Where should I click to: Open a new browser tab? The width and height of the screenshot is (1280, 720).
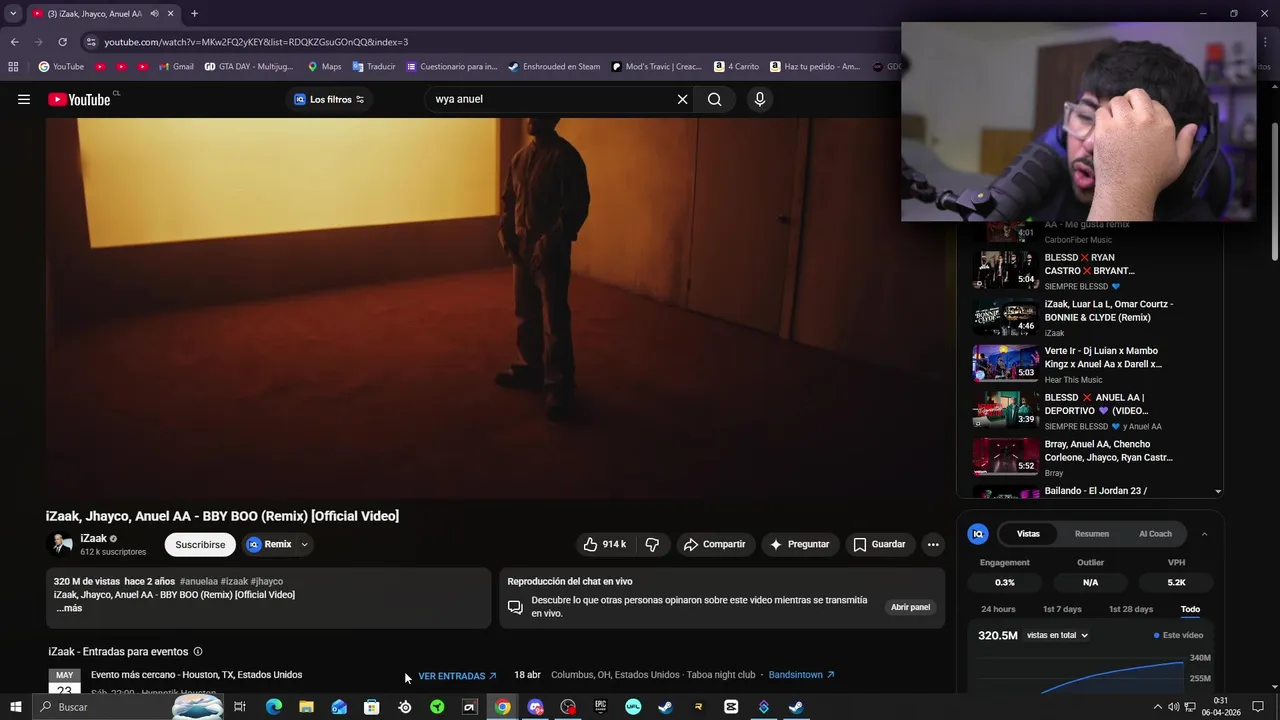194,13
